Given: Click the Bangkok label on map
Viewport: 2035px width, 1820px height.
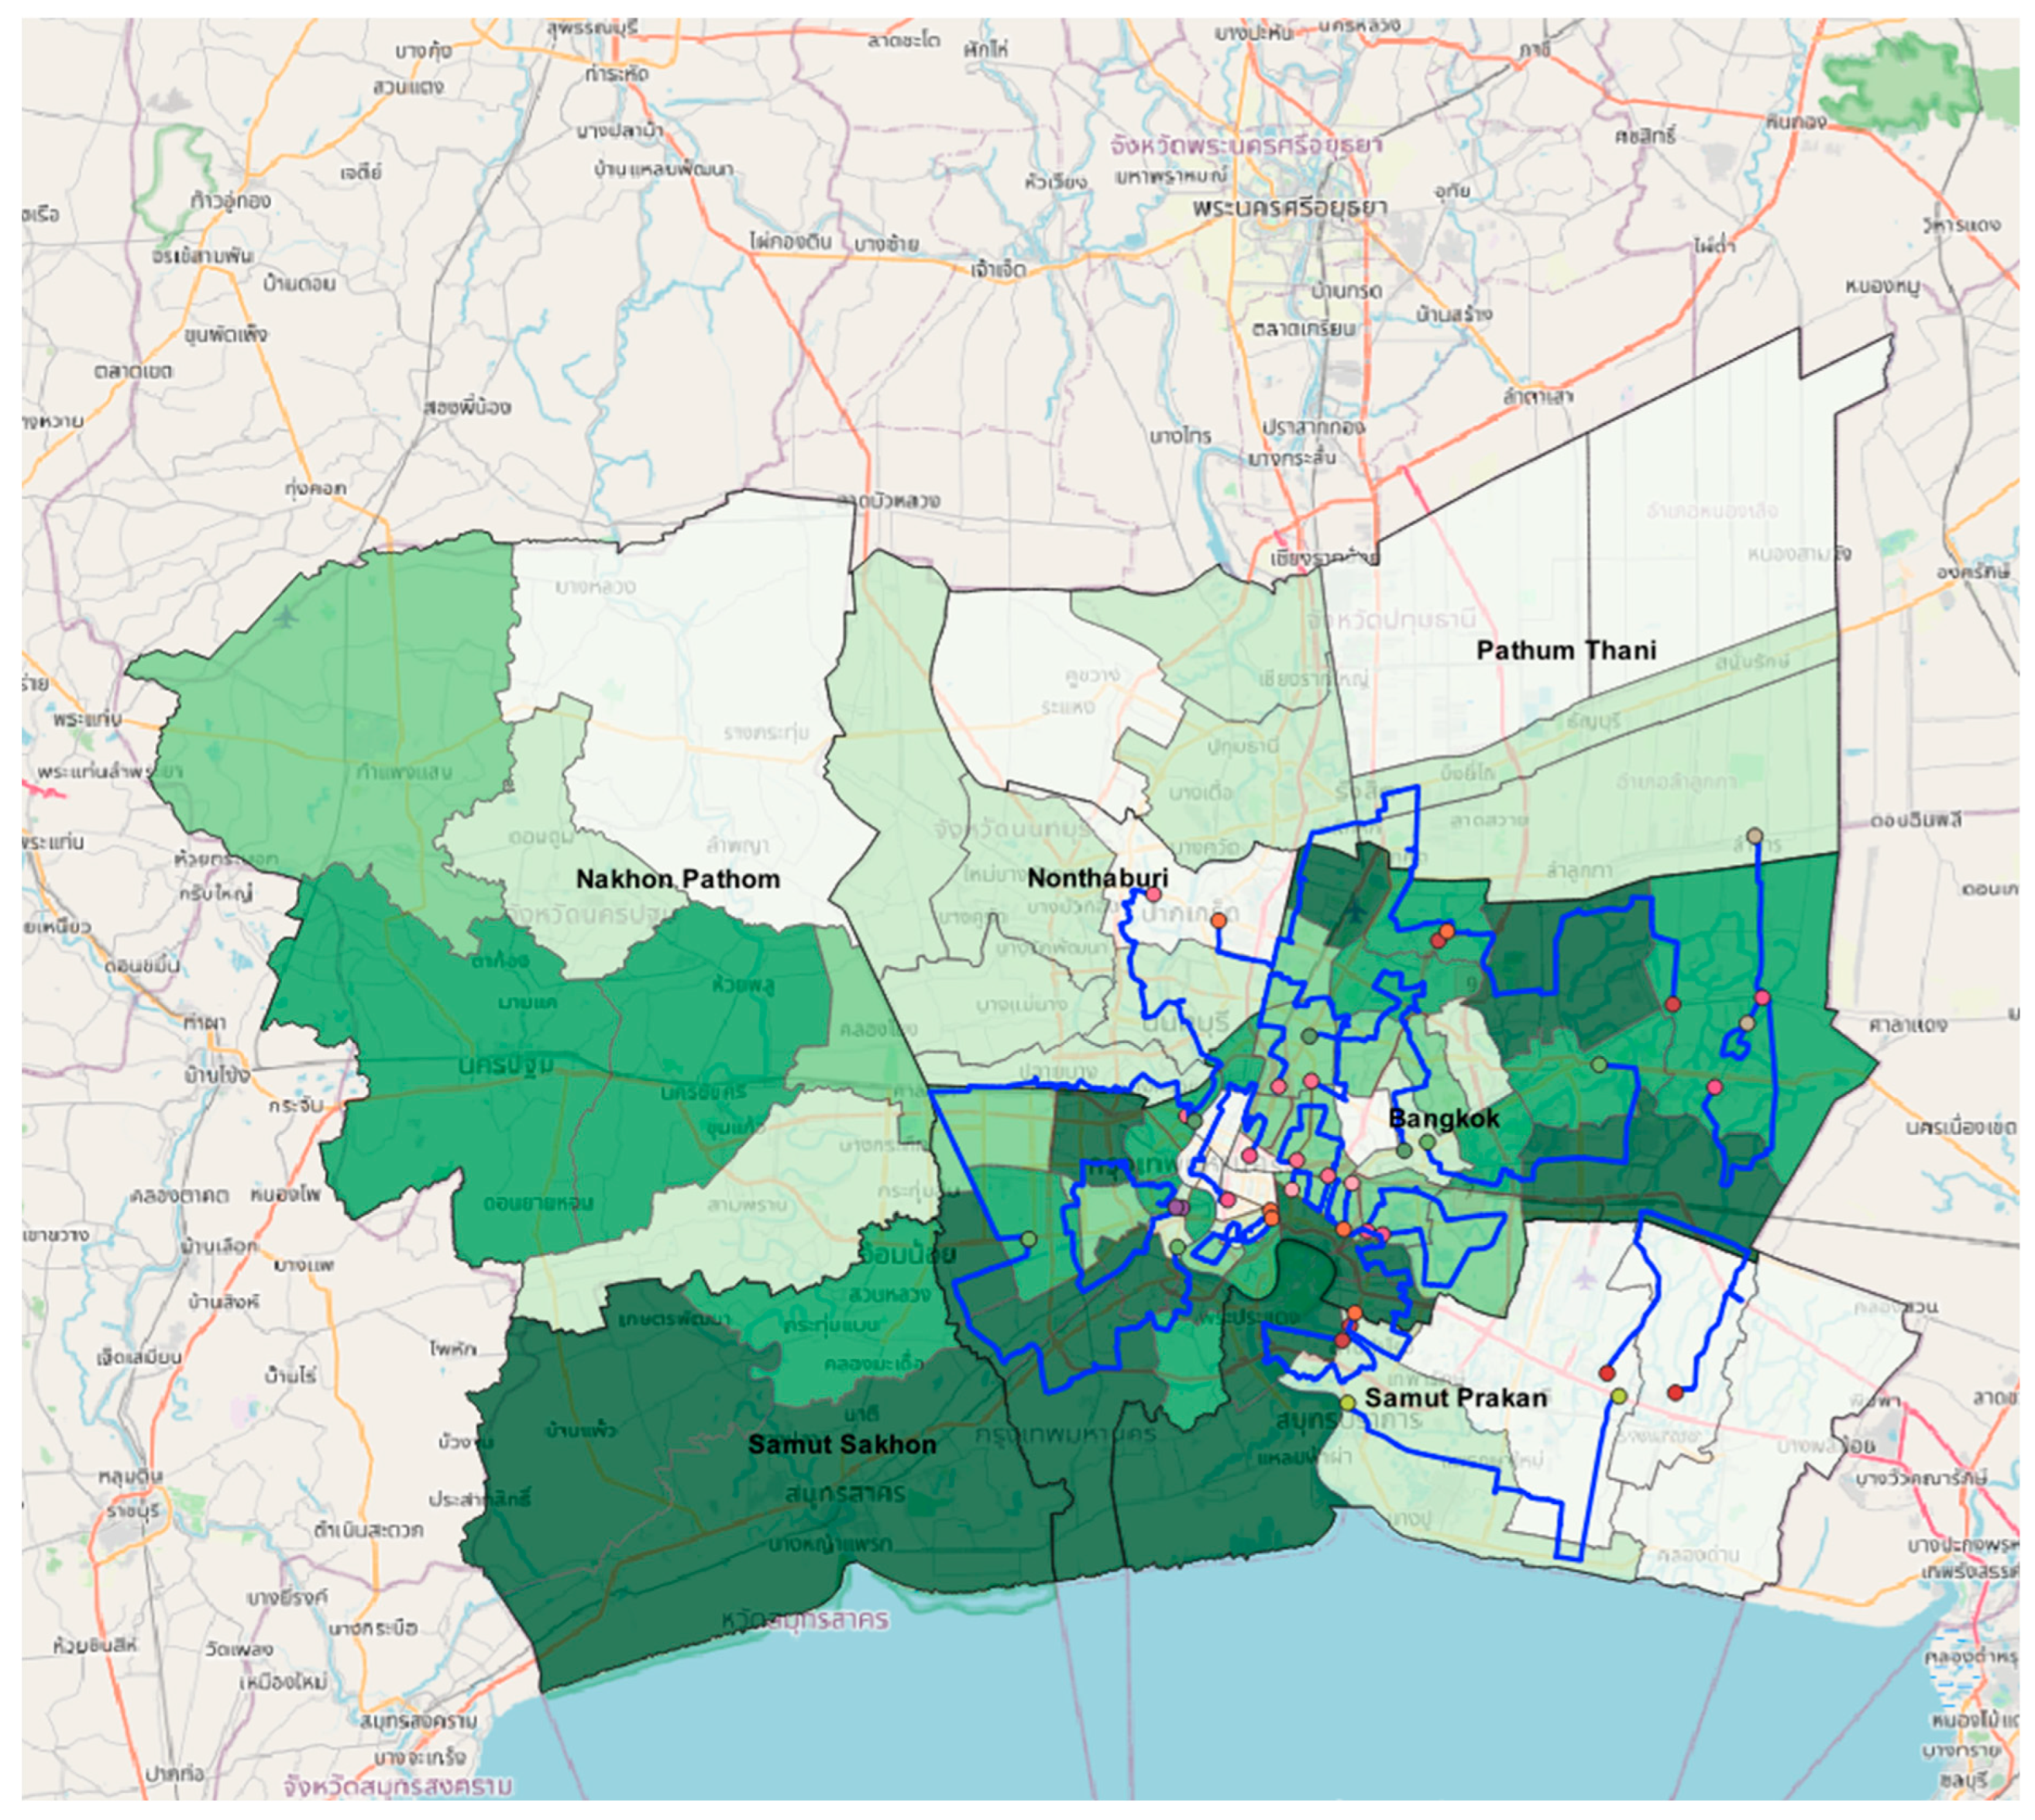Looking at the screenshot, I should pyautogui.click(x=1444, y=1119).
